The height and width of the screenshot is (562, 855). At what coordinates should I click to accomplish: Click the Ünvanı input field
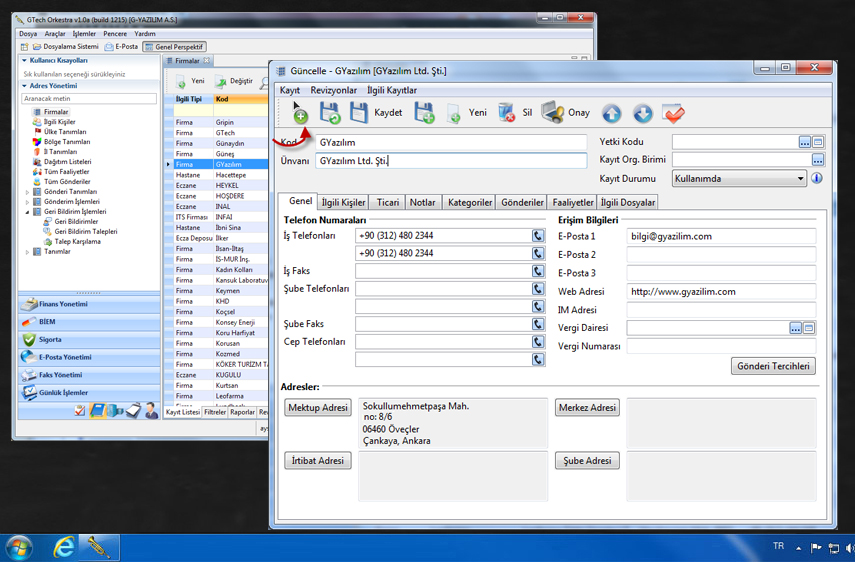click(x=451, y=161)
